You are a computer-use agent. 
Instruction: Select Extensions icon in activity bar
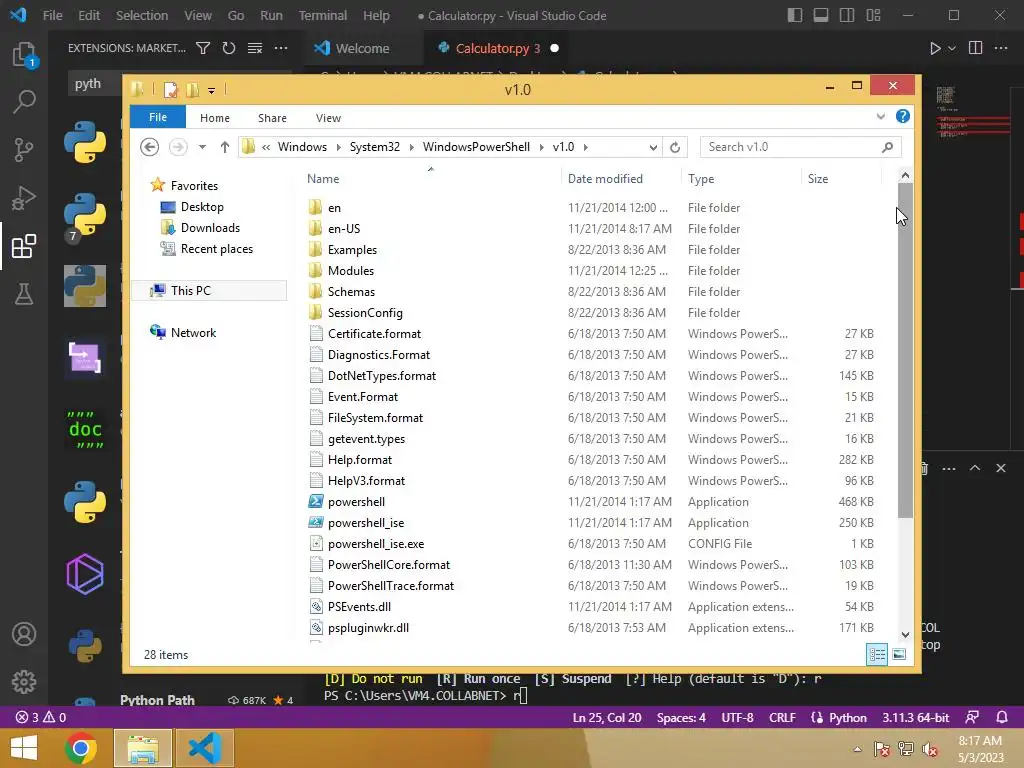(24, 246)
